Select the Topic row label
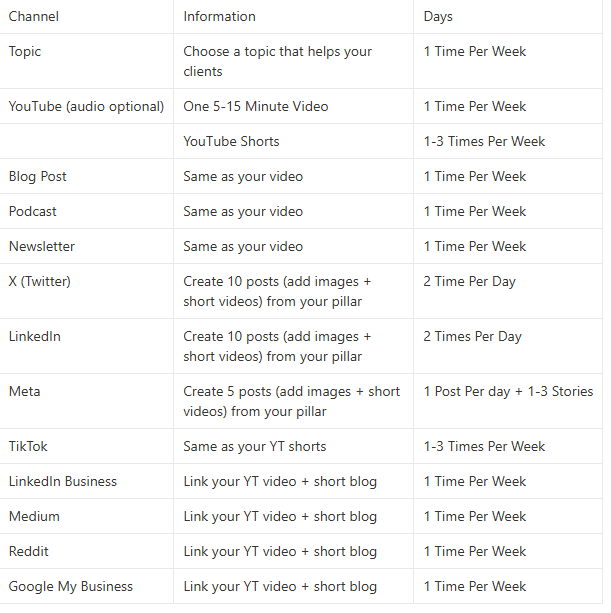This screenshot has height=613, width=611. [25, 52]
